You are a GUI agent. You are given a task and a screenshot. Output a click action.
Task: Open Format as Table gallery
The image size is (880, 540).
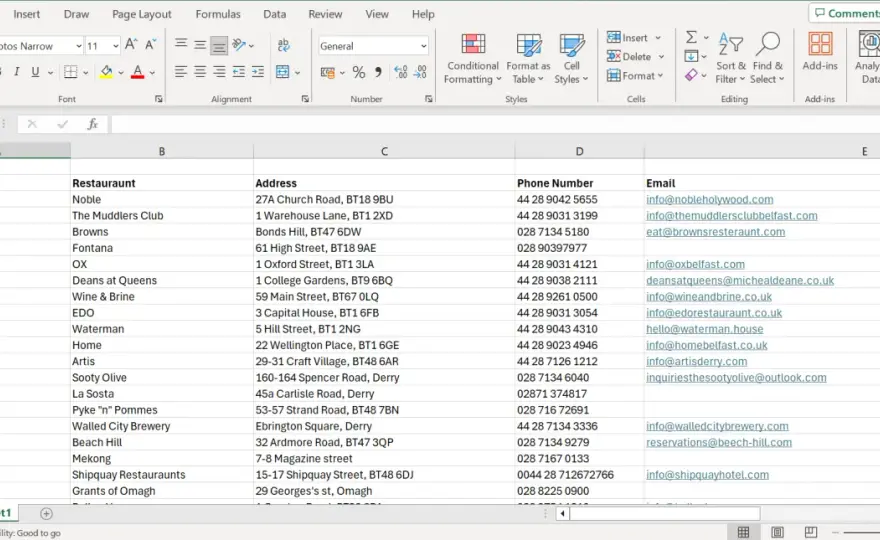528,60
